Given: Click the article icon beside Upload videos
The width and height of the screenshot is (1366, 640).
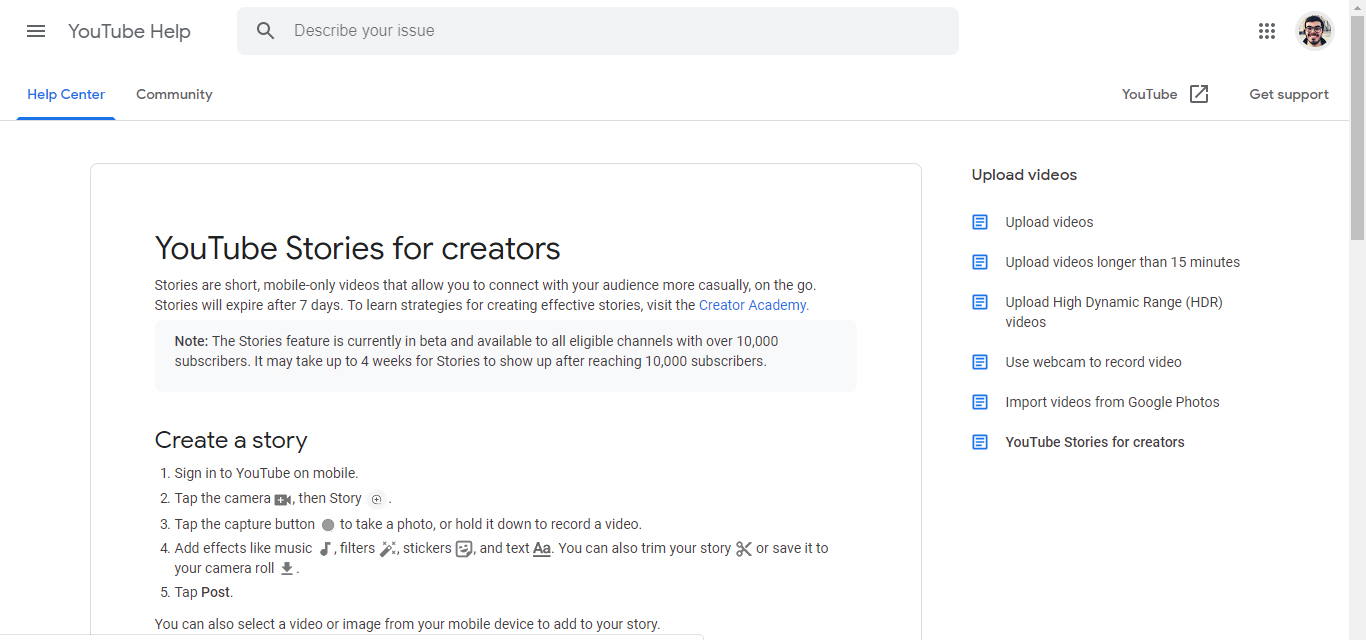Looking at the screenshot, I should tap(980, 222).
